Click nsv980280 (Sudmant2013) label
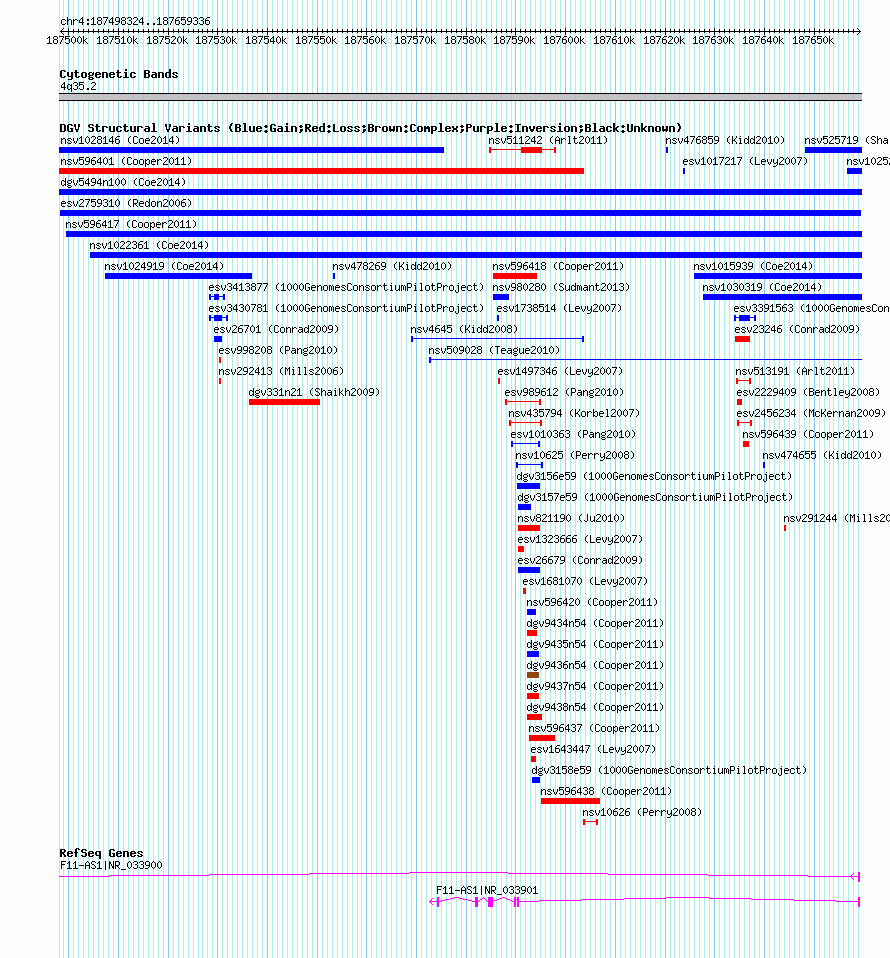The height and width of the screenshot is (958, 890). [x=561, y=287]
